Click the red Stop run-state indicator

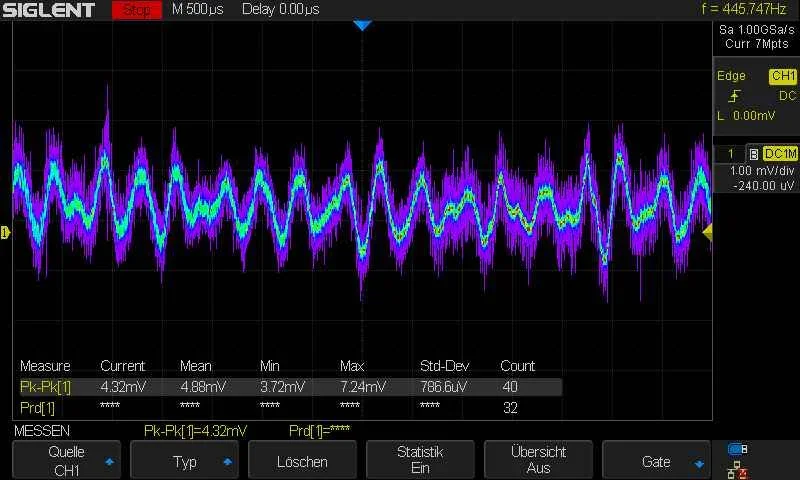pyautogui.click(x=136, y=10)
